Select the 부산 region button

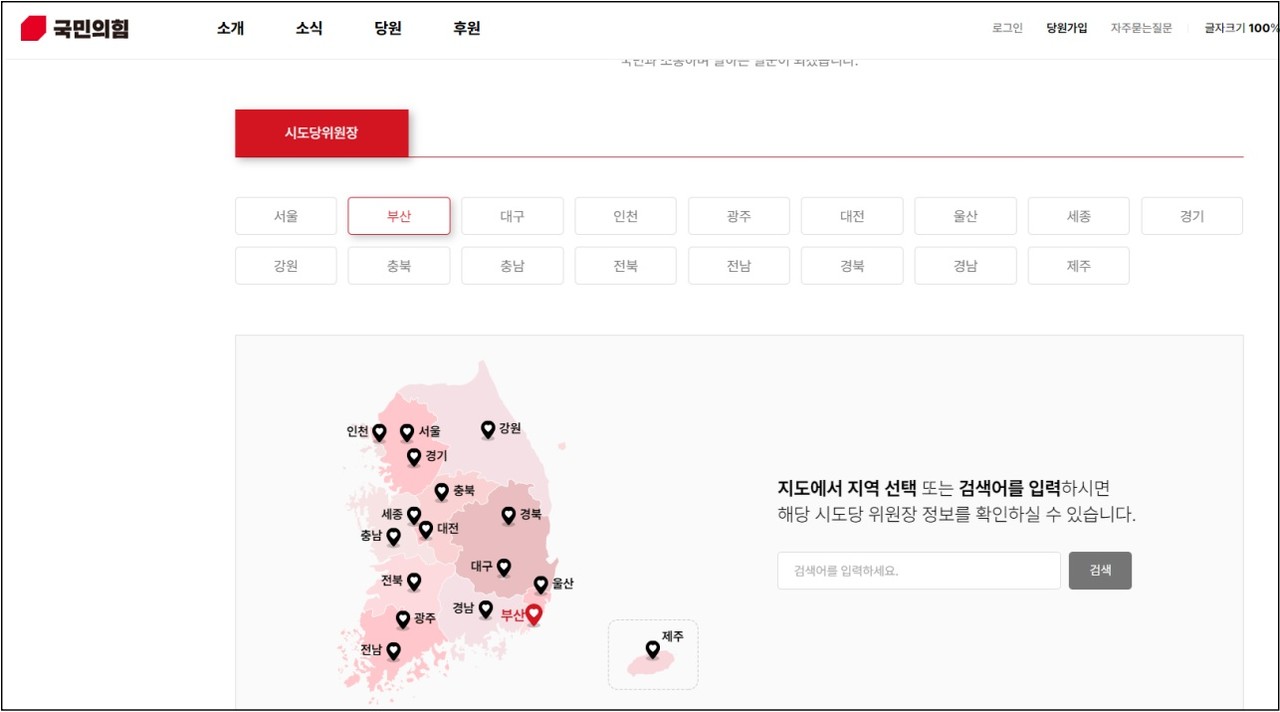(x=398, y=216)
